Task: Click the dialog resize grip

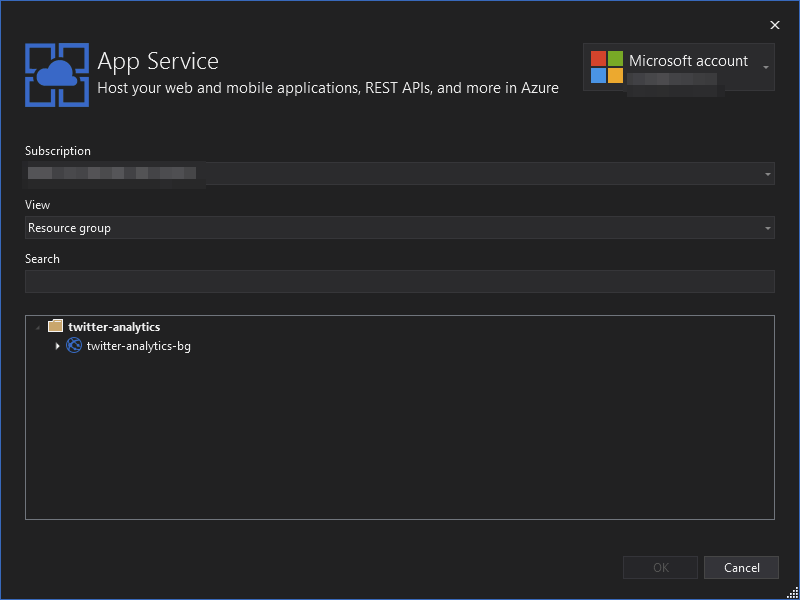Action: click(x=792, y=592)
